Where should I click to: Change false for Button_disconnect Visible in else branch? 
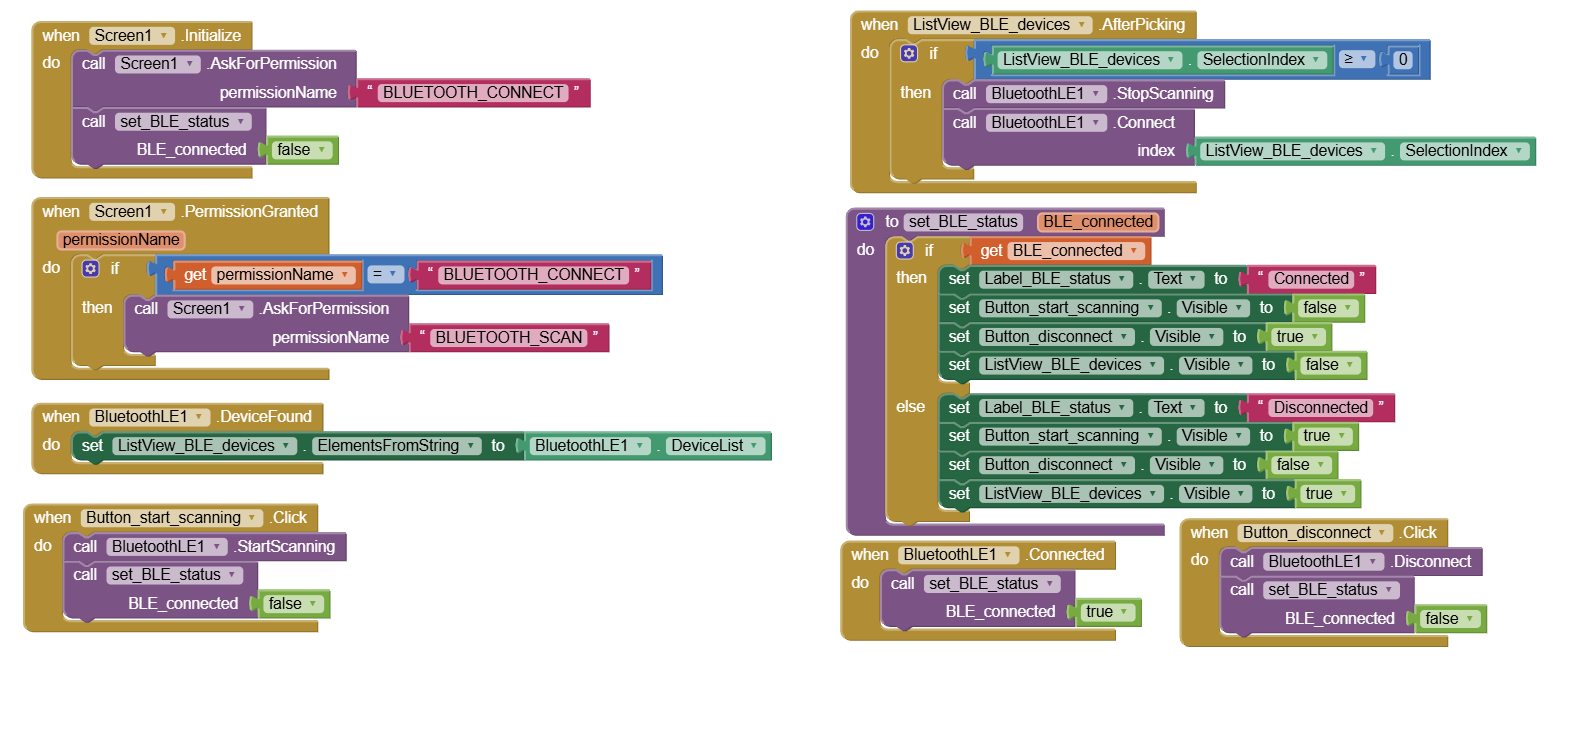[x=1301, y=465]
